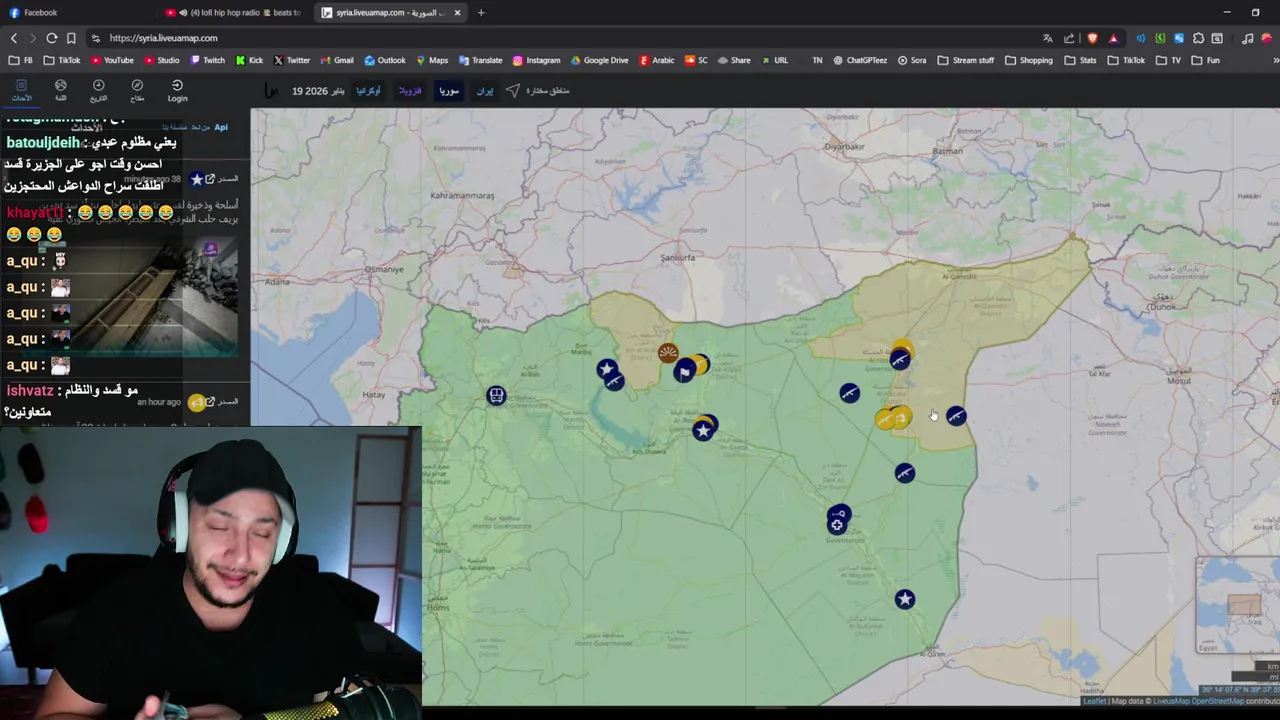Open the history clock icon

[98, 90]
